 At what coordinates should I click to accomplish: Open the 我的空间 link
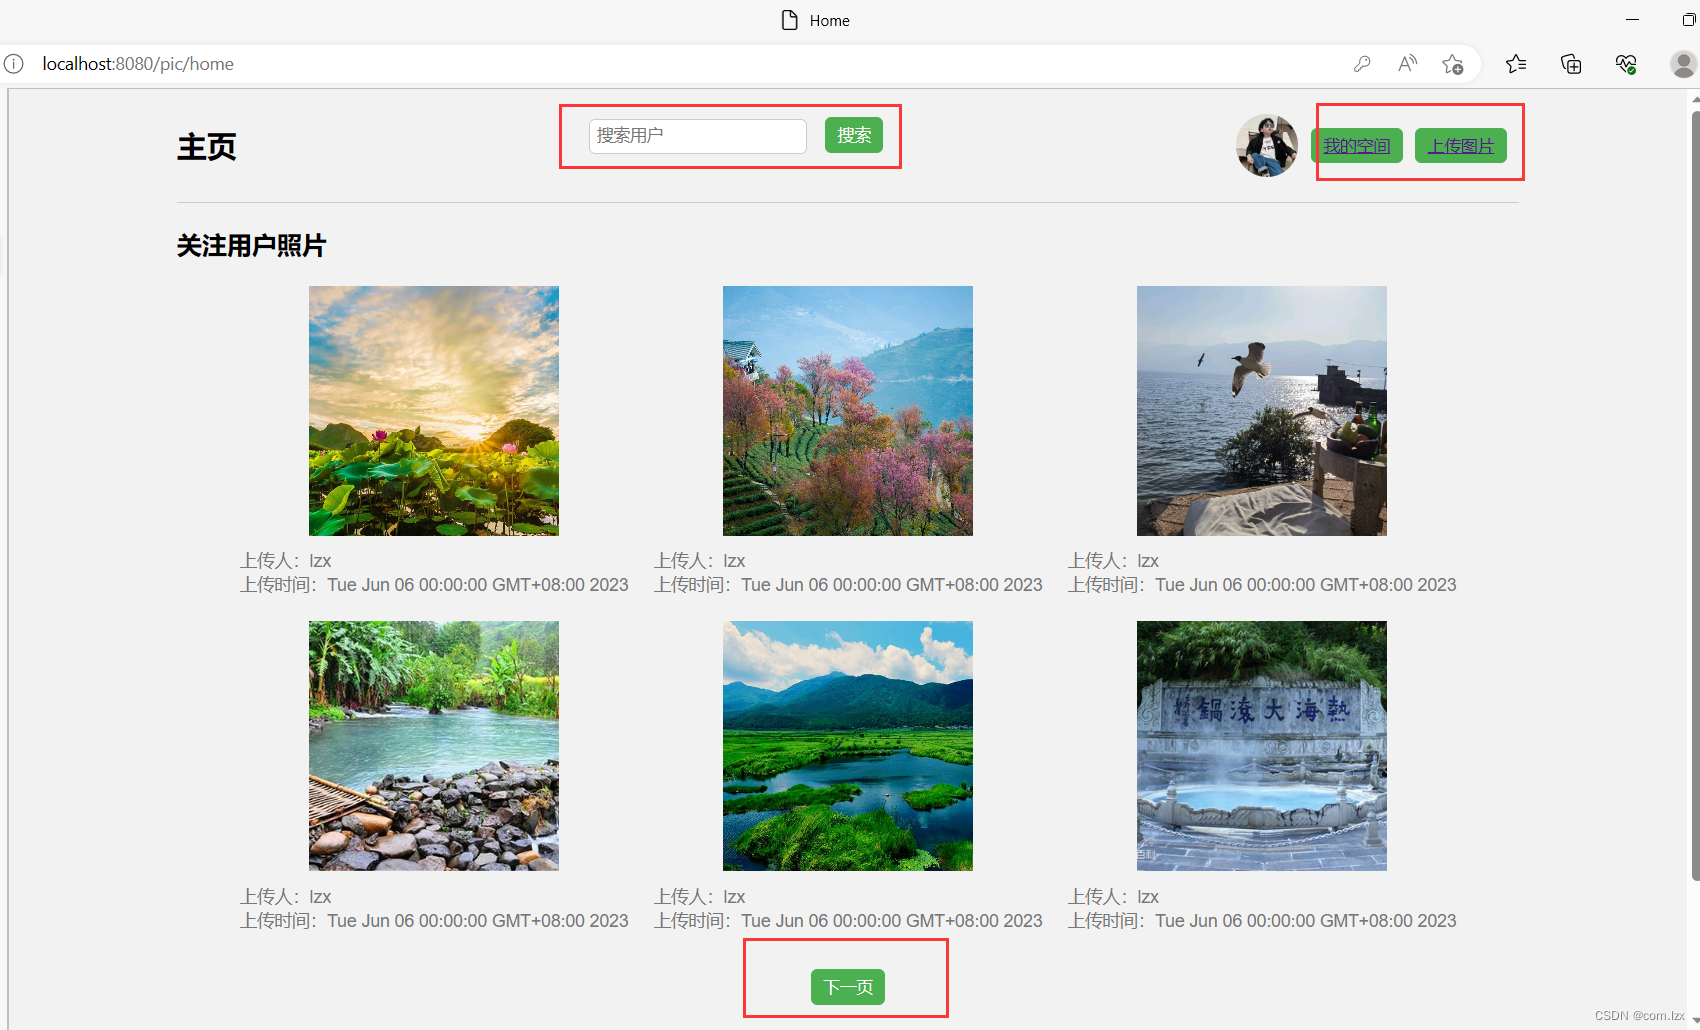pos(1357,146)
